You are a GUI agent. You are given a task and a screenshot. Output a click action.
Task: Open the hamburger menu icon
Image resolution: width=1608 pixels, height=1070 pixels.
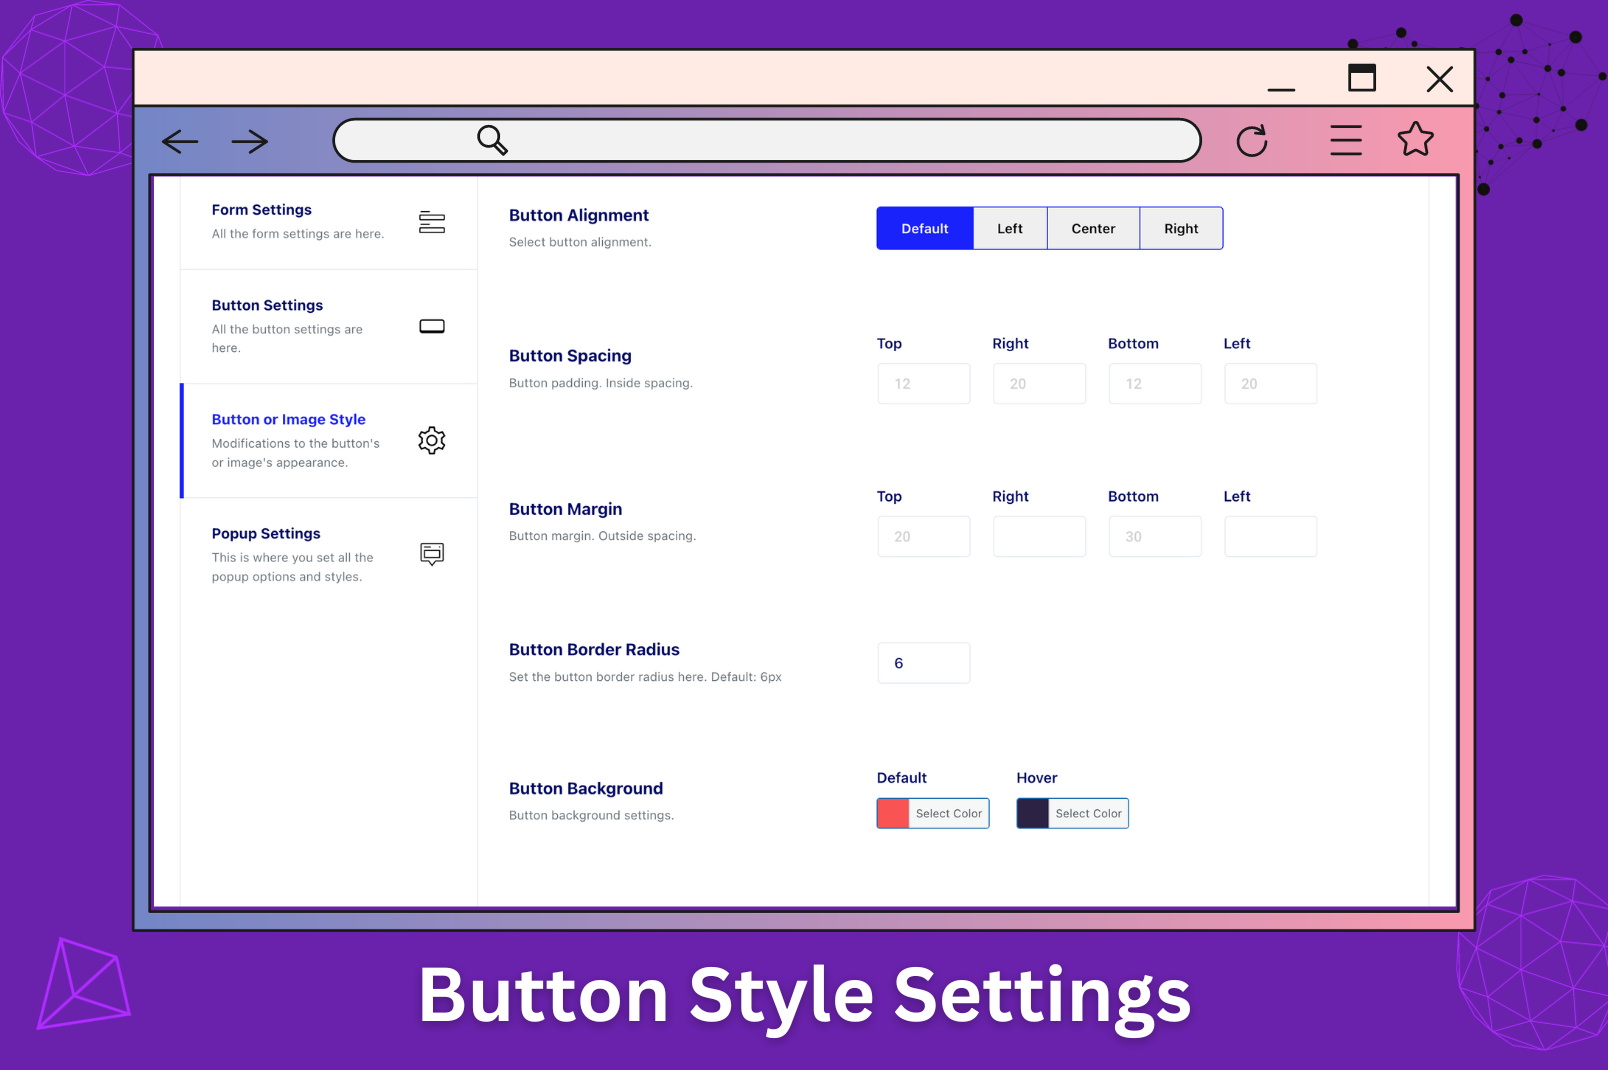point(1346,140)
